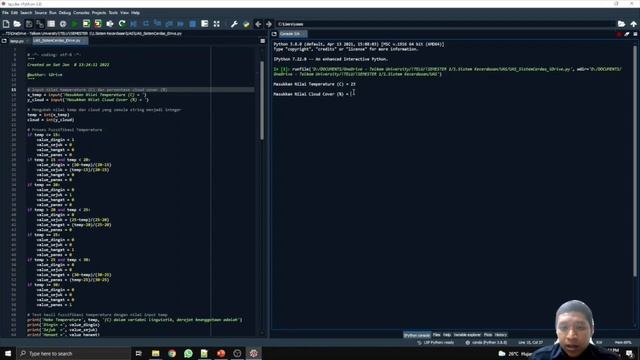640x360 pixels.
Task: Stop debugging with the blue square icon
Action: [x=193, y=24]
